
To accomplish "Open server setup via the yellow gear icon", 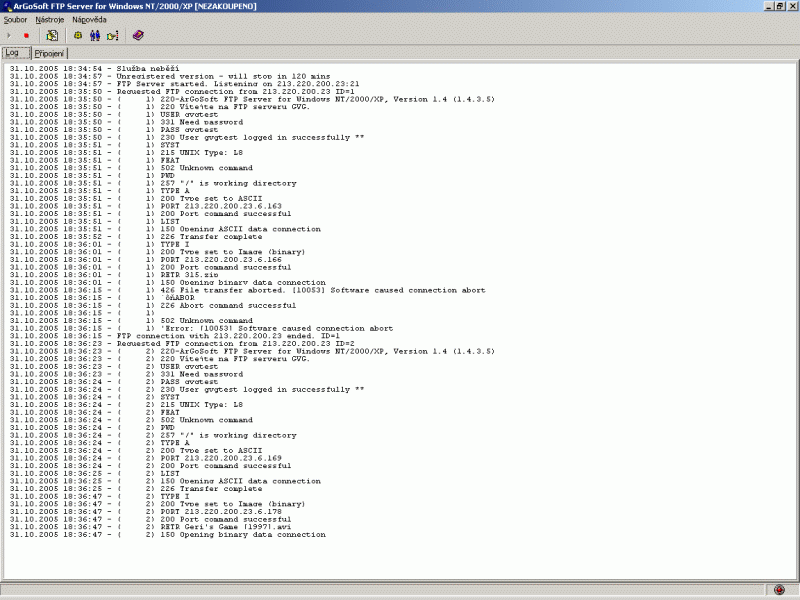I will [x=78, y=36].
